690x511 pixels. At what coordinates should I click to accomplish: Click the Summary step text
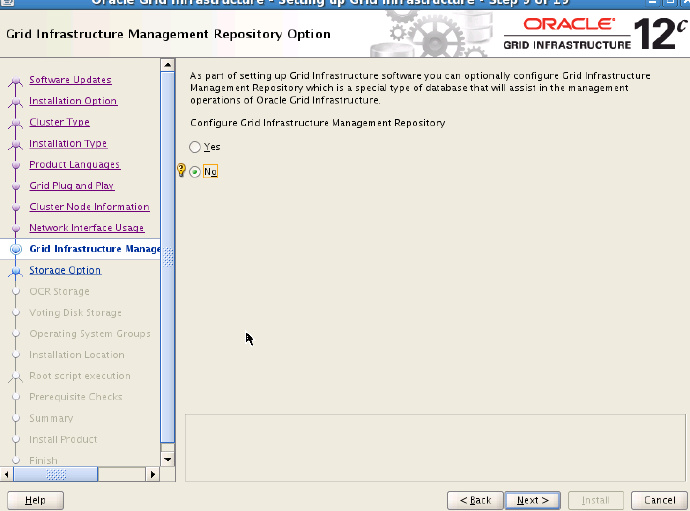click(x=51, y=418)
